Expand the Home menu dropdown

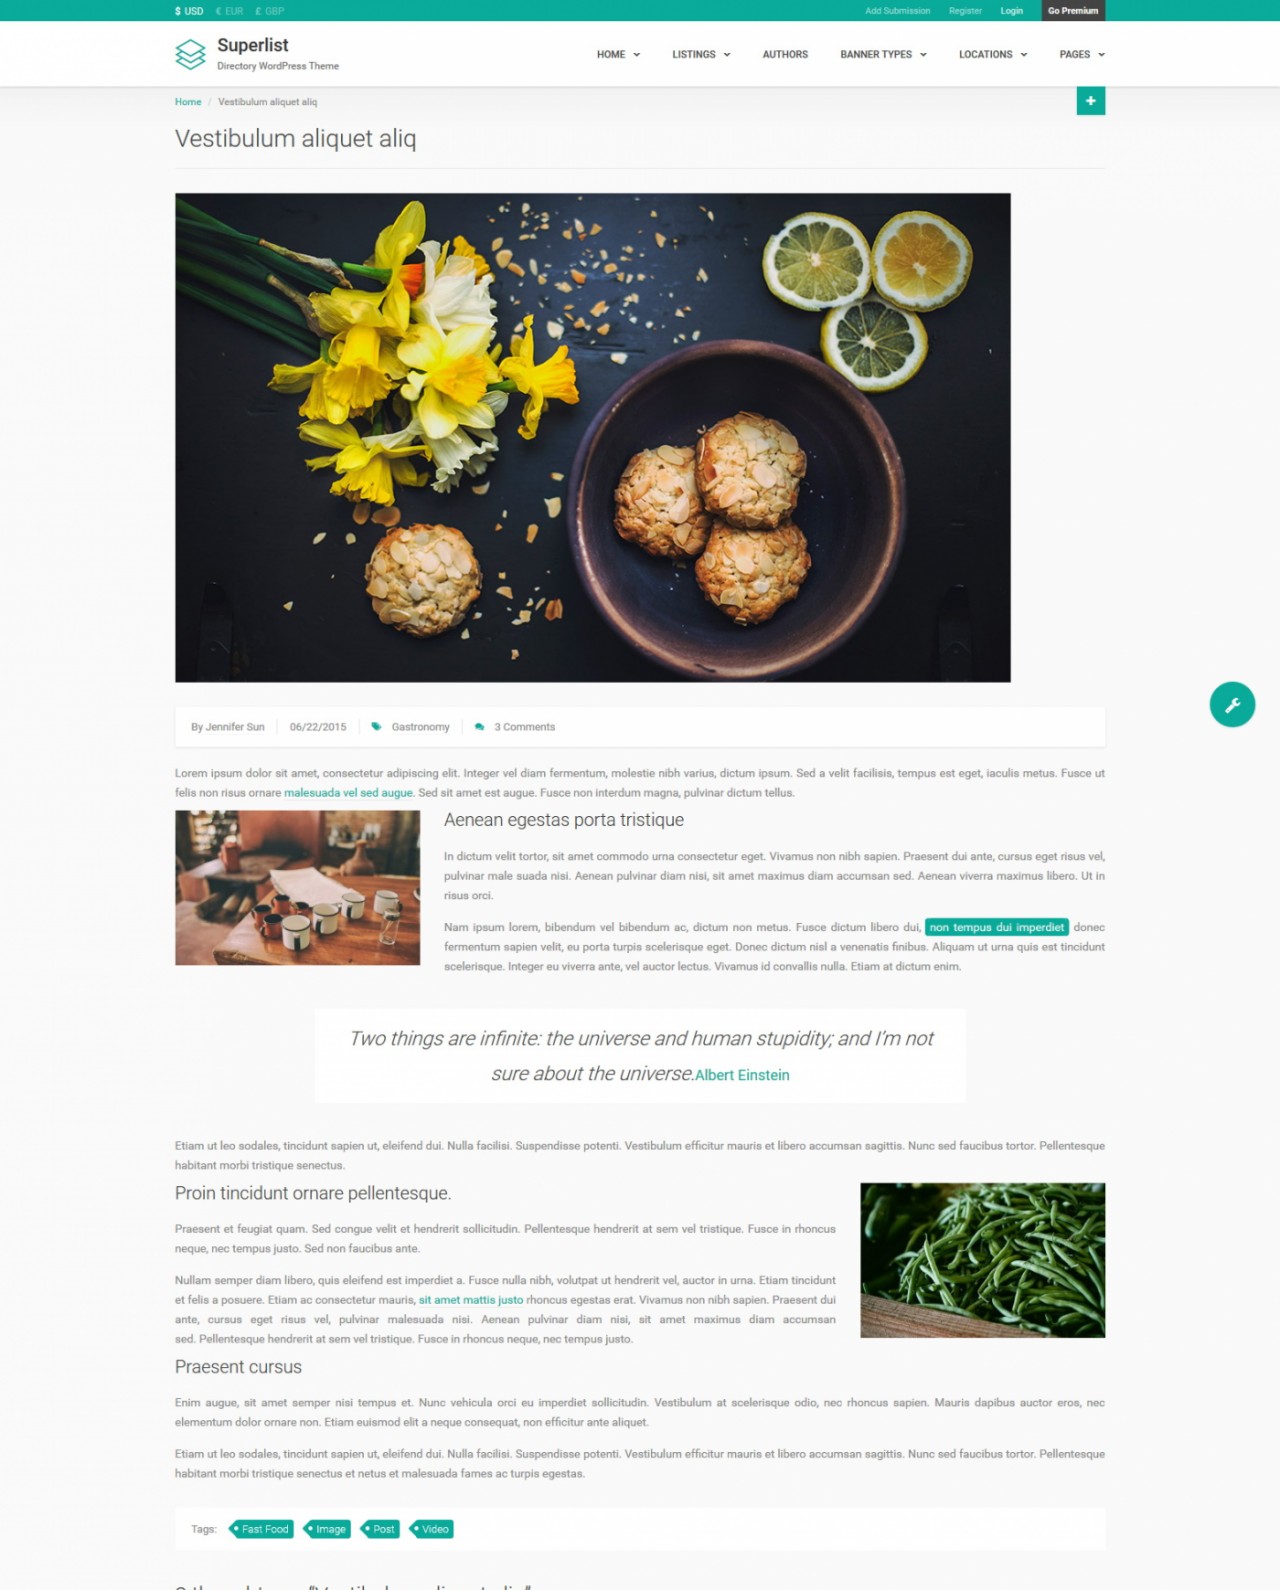(618, 55)
